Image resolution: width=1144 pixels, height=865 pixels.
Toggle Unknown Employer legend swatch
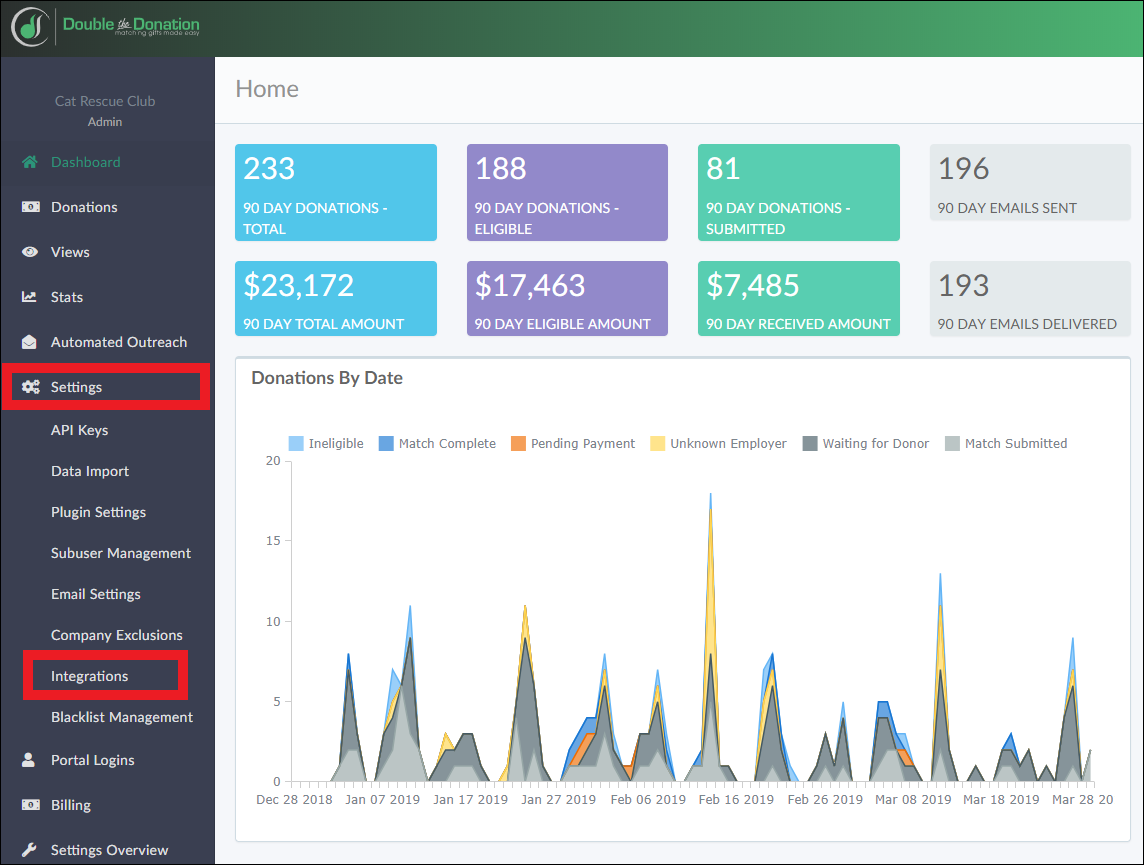tap(657, 443)
